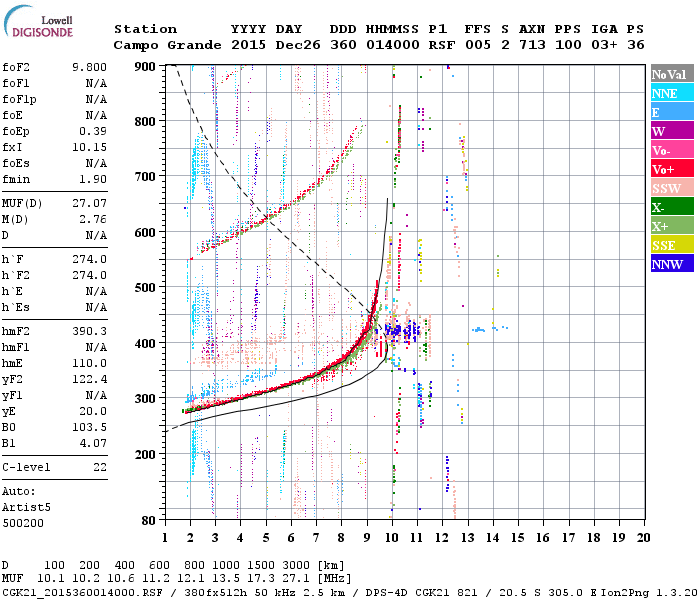Click the time 014000 in header
Screen dimensions: 700x600
click(393, 45)
